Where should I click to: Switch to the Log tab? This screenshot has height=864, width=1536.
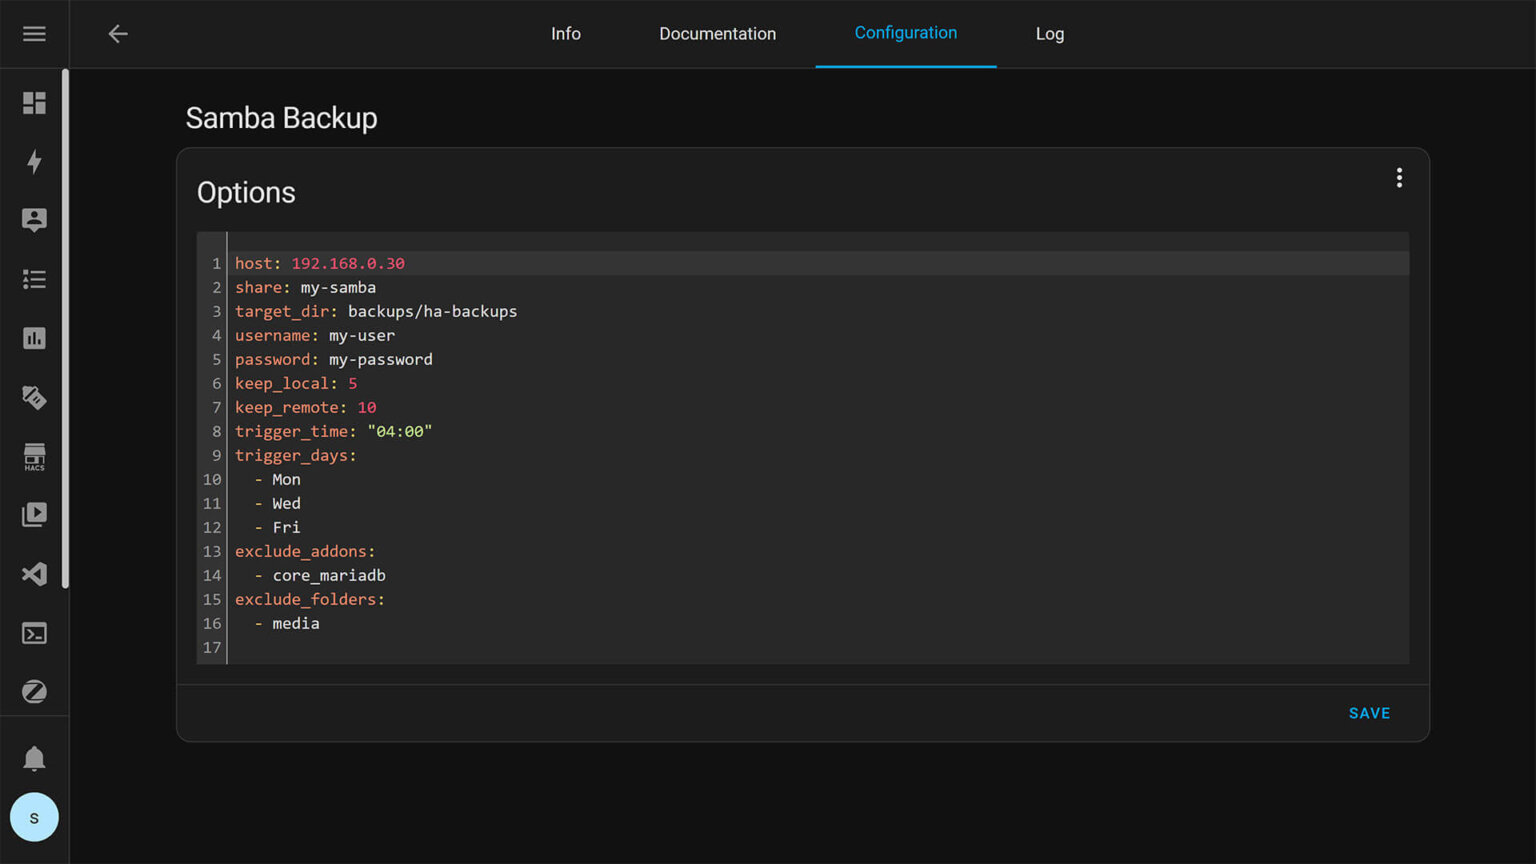click(1049, 34)
